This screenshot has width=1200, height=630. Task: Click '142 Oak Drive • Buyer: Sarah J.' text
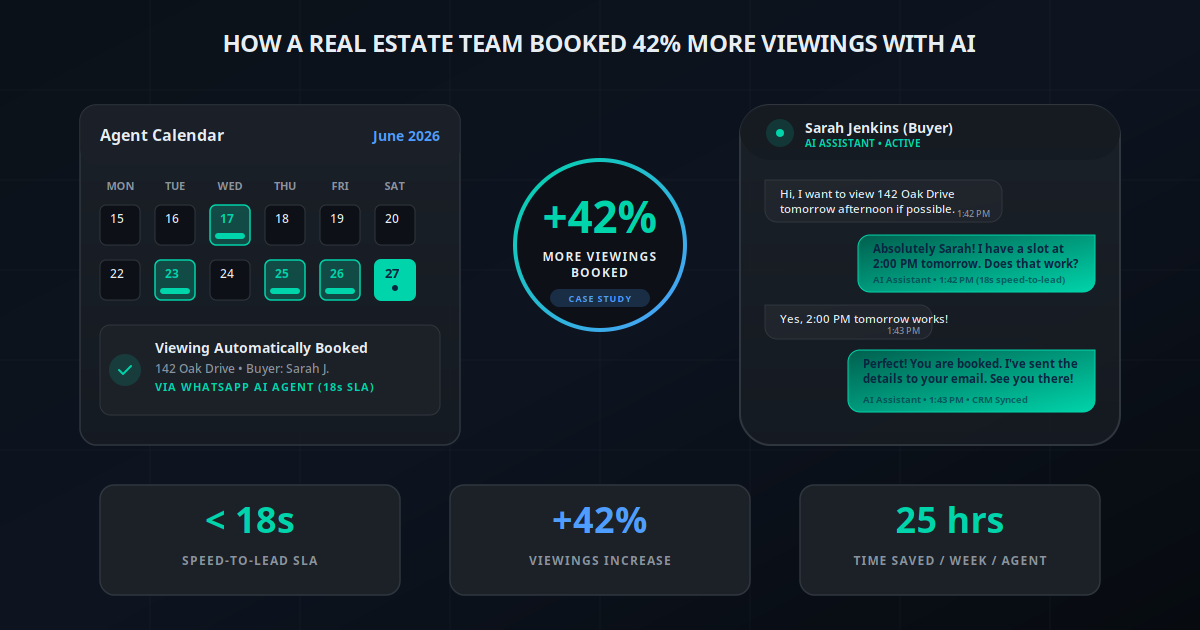242,368
